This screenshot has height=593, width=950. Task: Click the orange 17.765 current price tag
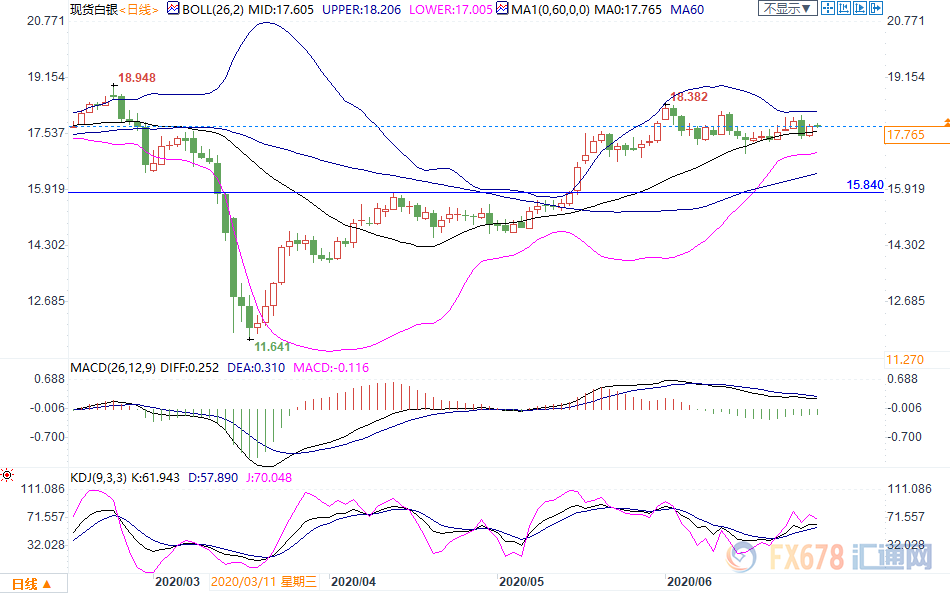[904, 135]
